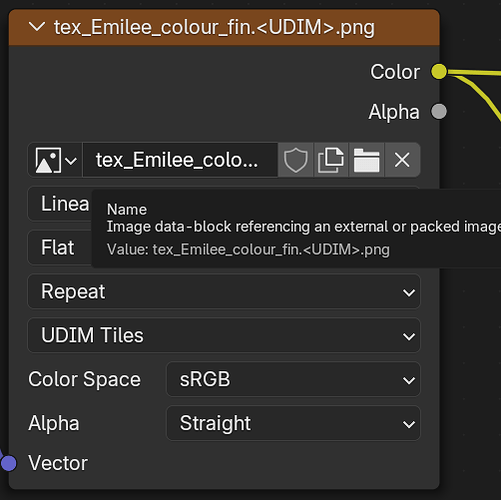Viewport: 501px width, 500px height.
Task: Click the tex_Emilee_colo... image name field
Action: tap(180, 160)
